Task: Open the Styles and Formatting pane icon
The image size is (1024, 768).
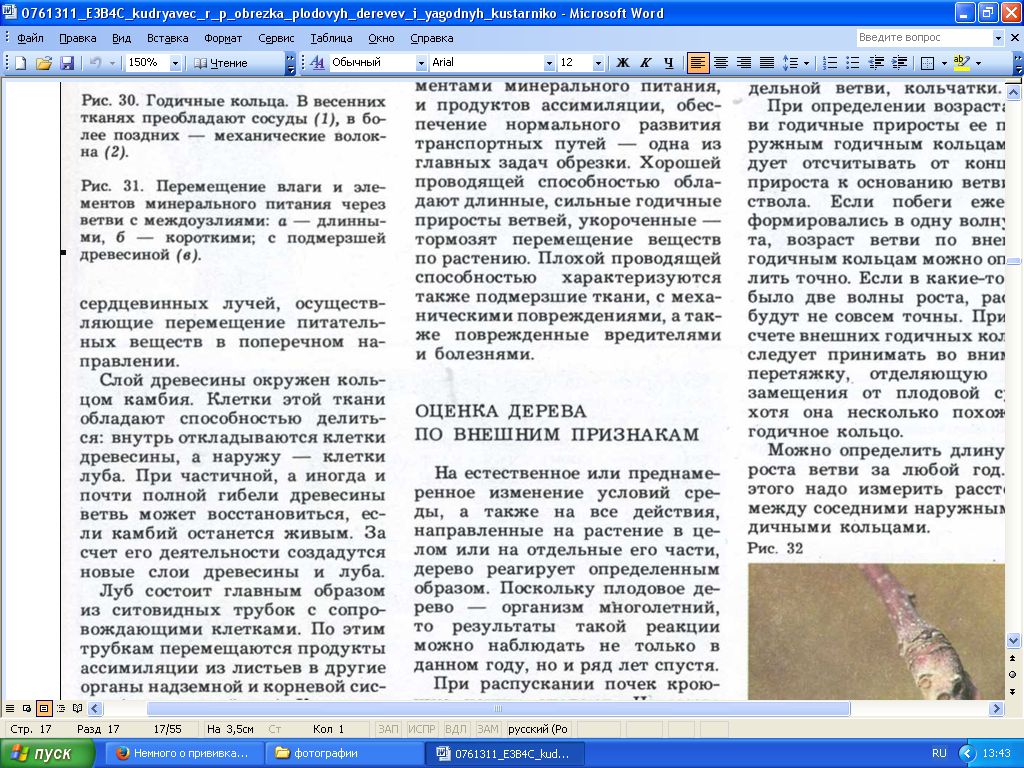Action: pos(317,62)
